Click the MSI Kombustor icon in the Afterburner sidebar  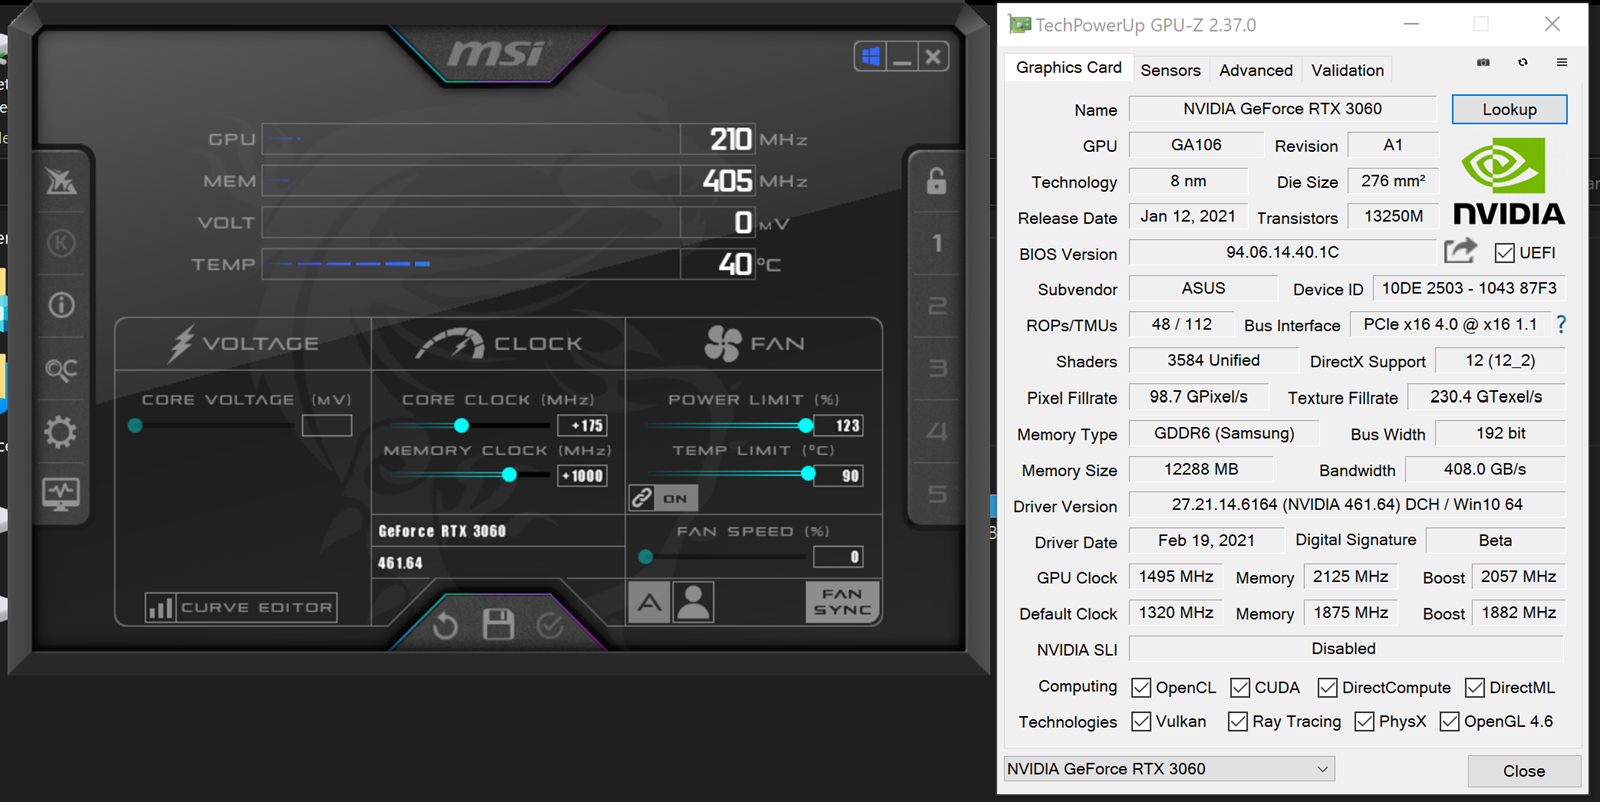point(61,181)
